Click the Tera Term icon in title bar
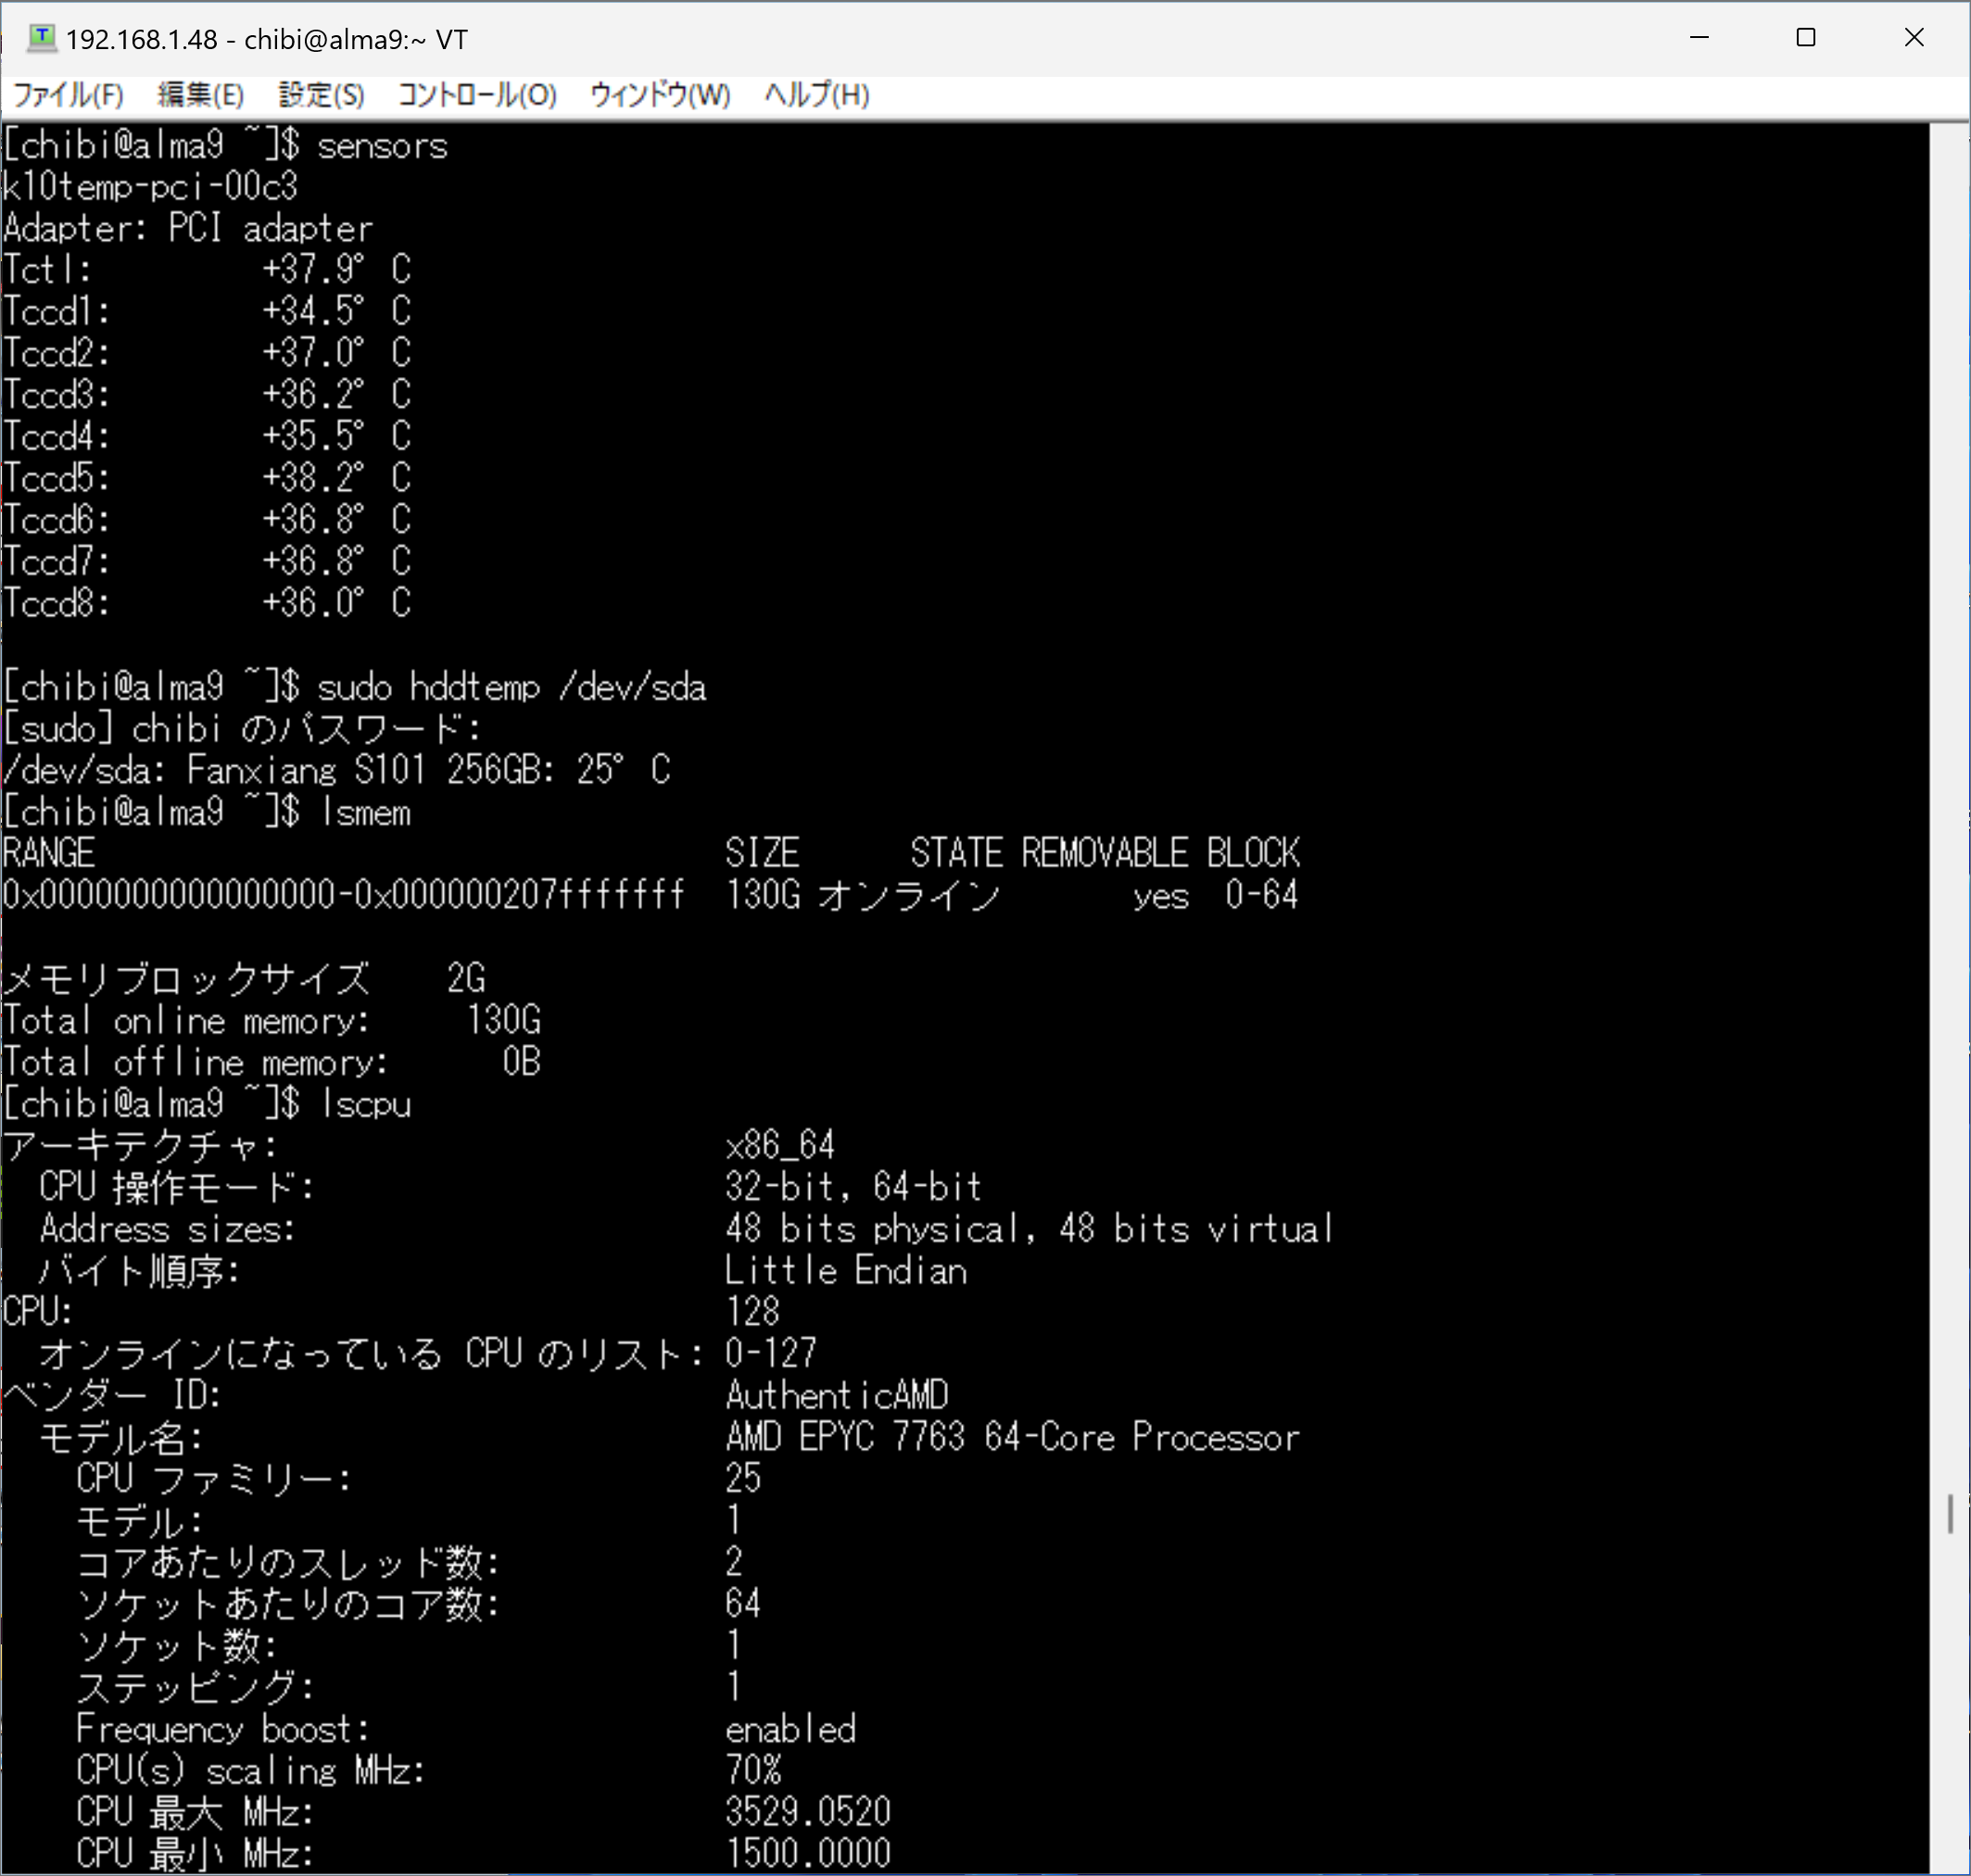This screenshot has width=1971, height=1876. click(41, 38)
